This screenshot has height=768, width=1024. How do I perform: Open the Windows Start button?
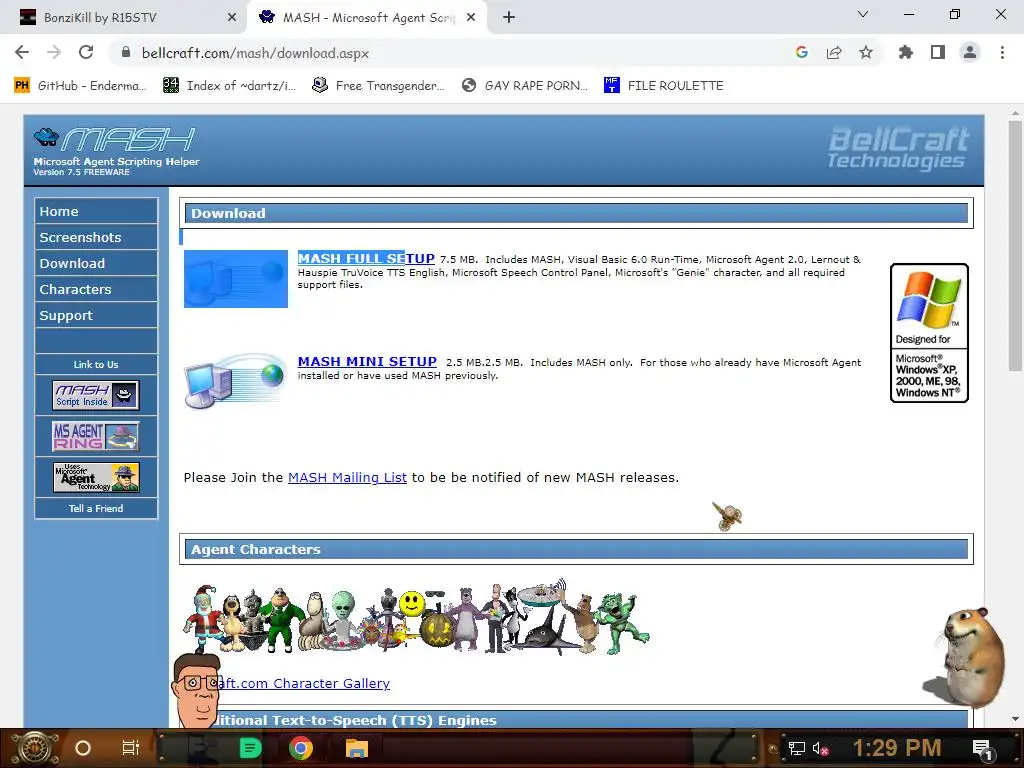(34, 748)
